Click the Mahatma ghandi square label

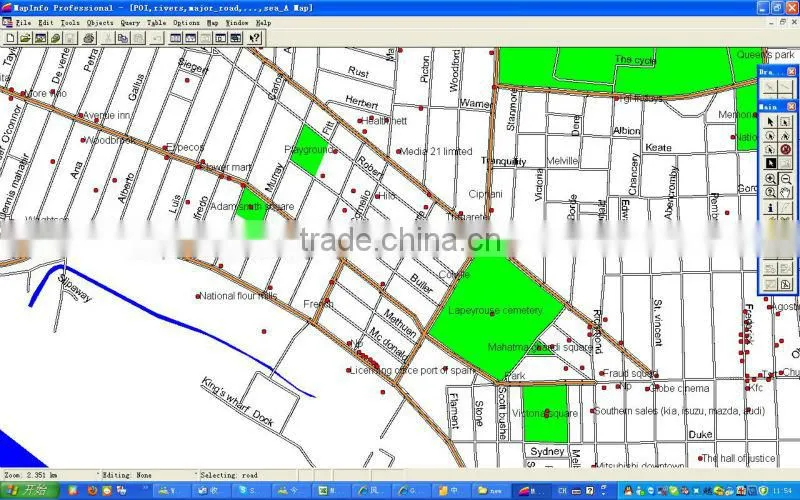coord(540,347)
